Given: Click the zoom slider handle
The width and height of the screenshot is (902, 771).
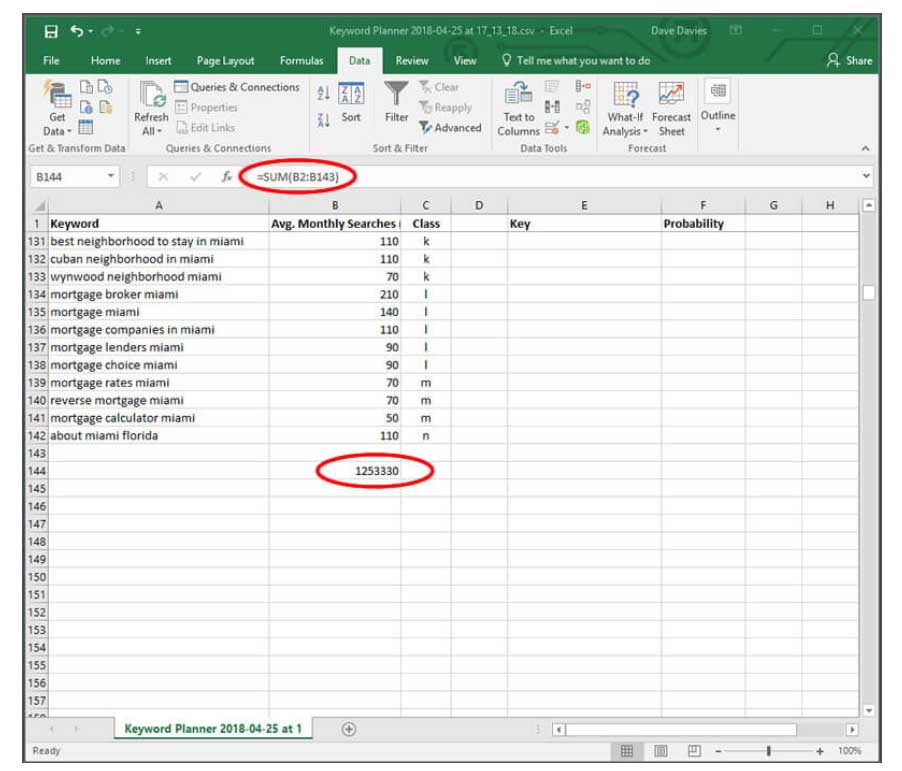Looking at the screenshot, I should click(x=769, y=751).
